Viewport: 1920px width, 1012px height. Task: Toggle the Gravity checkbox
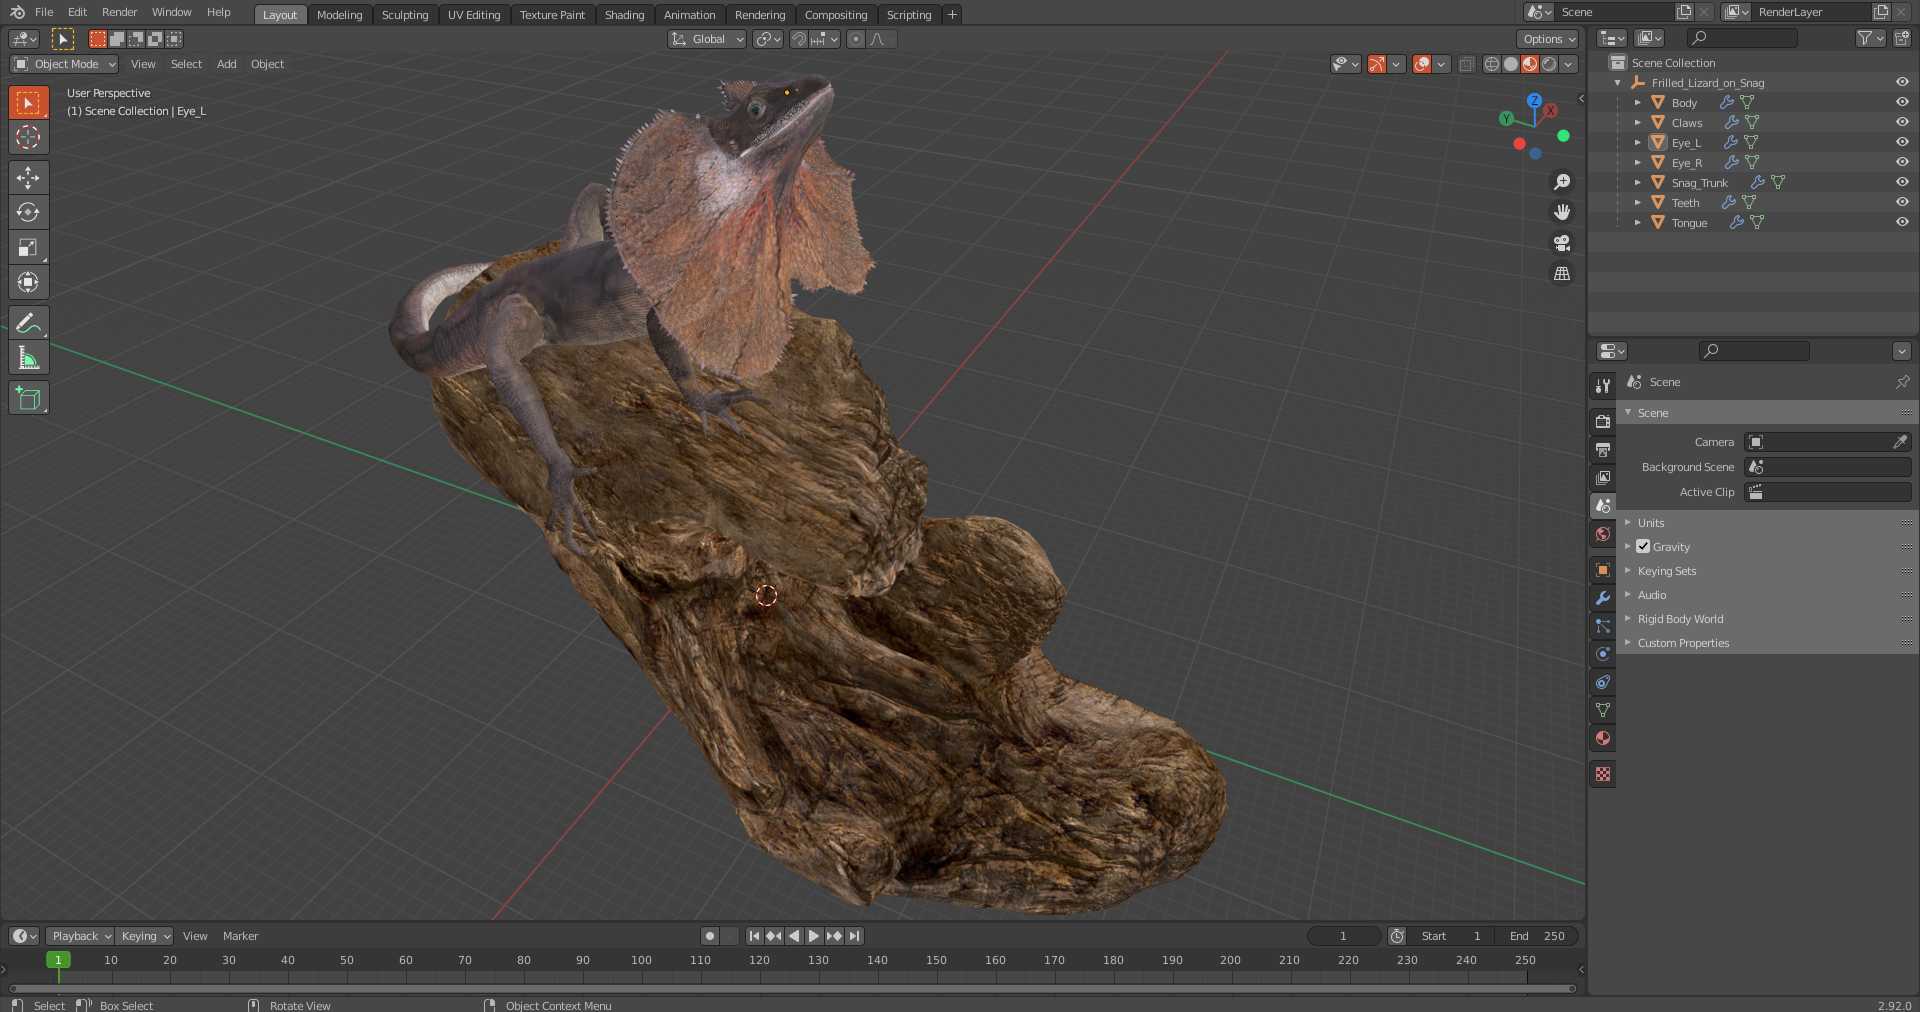point(1643,547)
